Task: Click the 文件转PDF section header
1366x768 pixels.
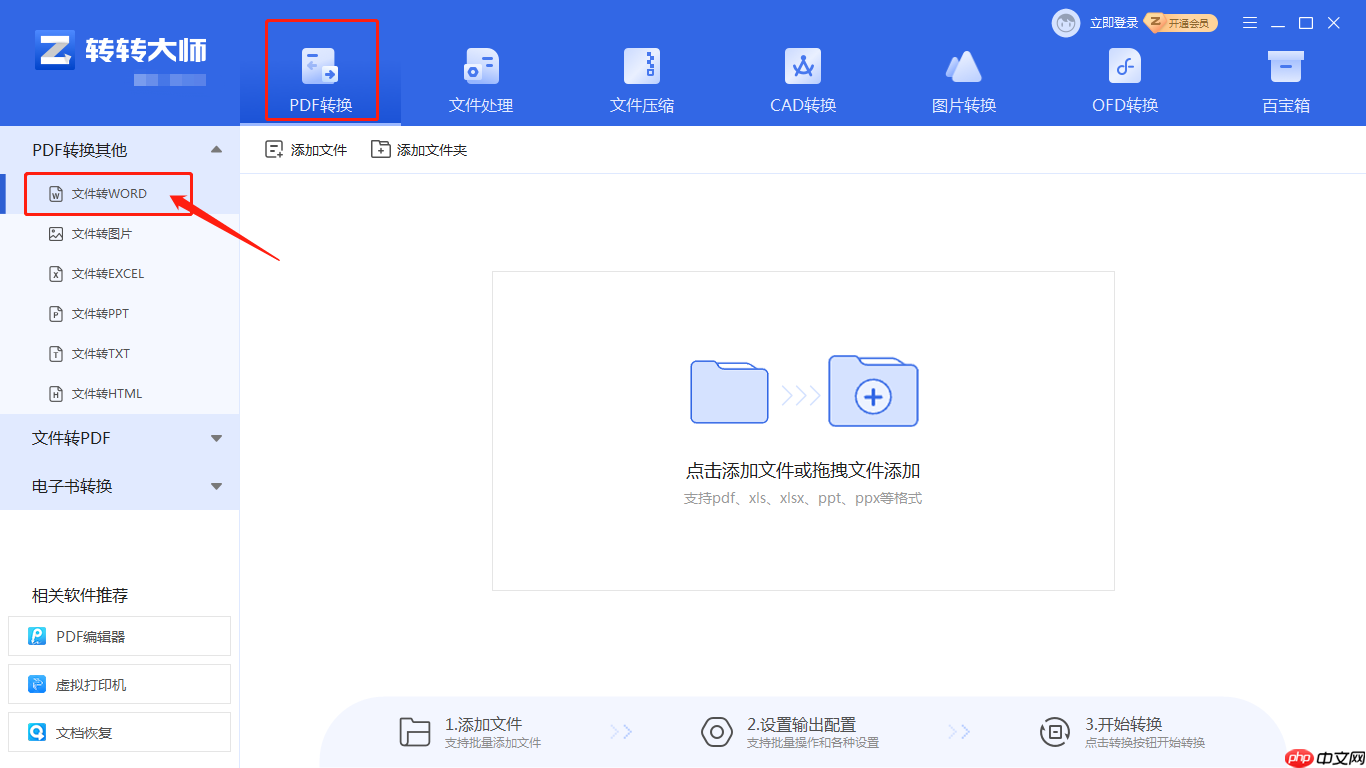Action: click(x=120, y=438)
